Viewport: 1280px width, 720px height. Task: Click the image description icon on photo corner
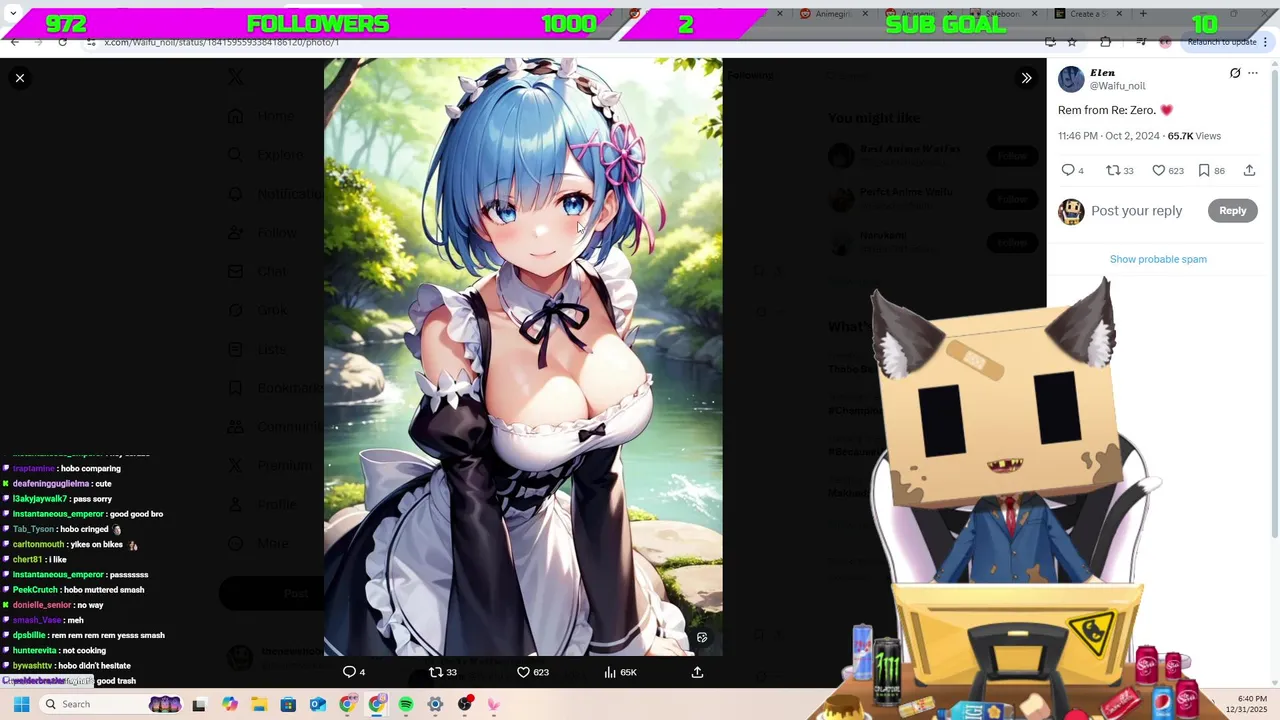pyautogui.click(x=702, y=637)
